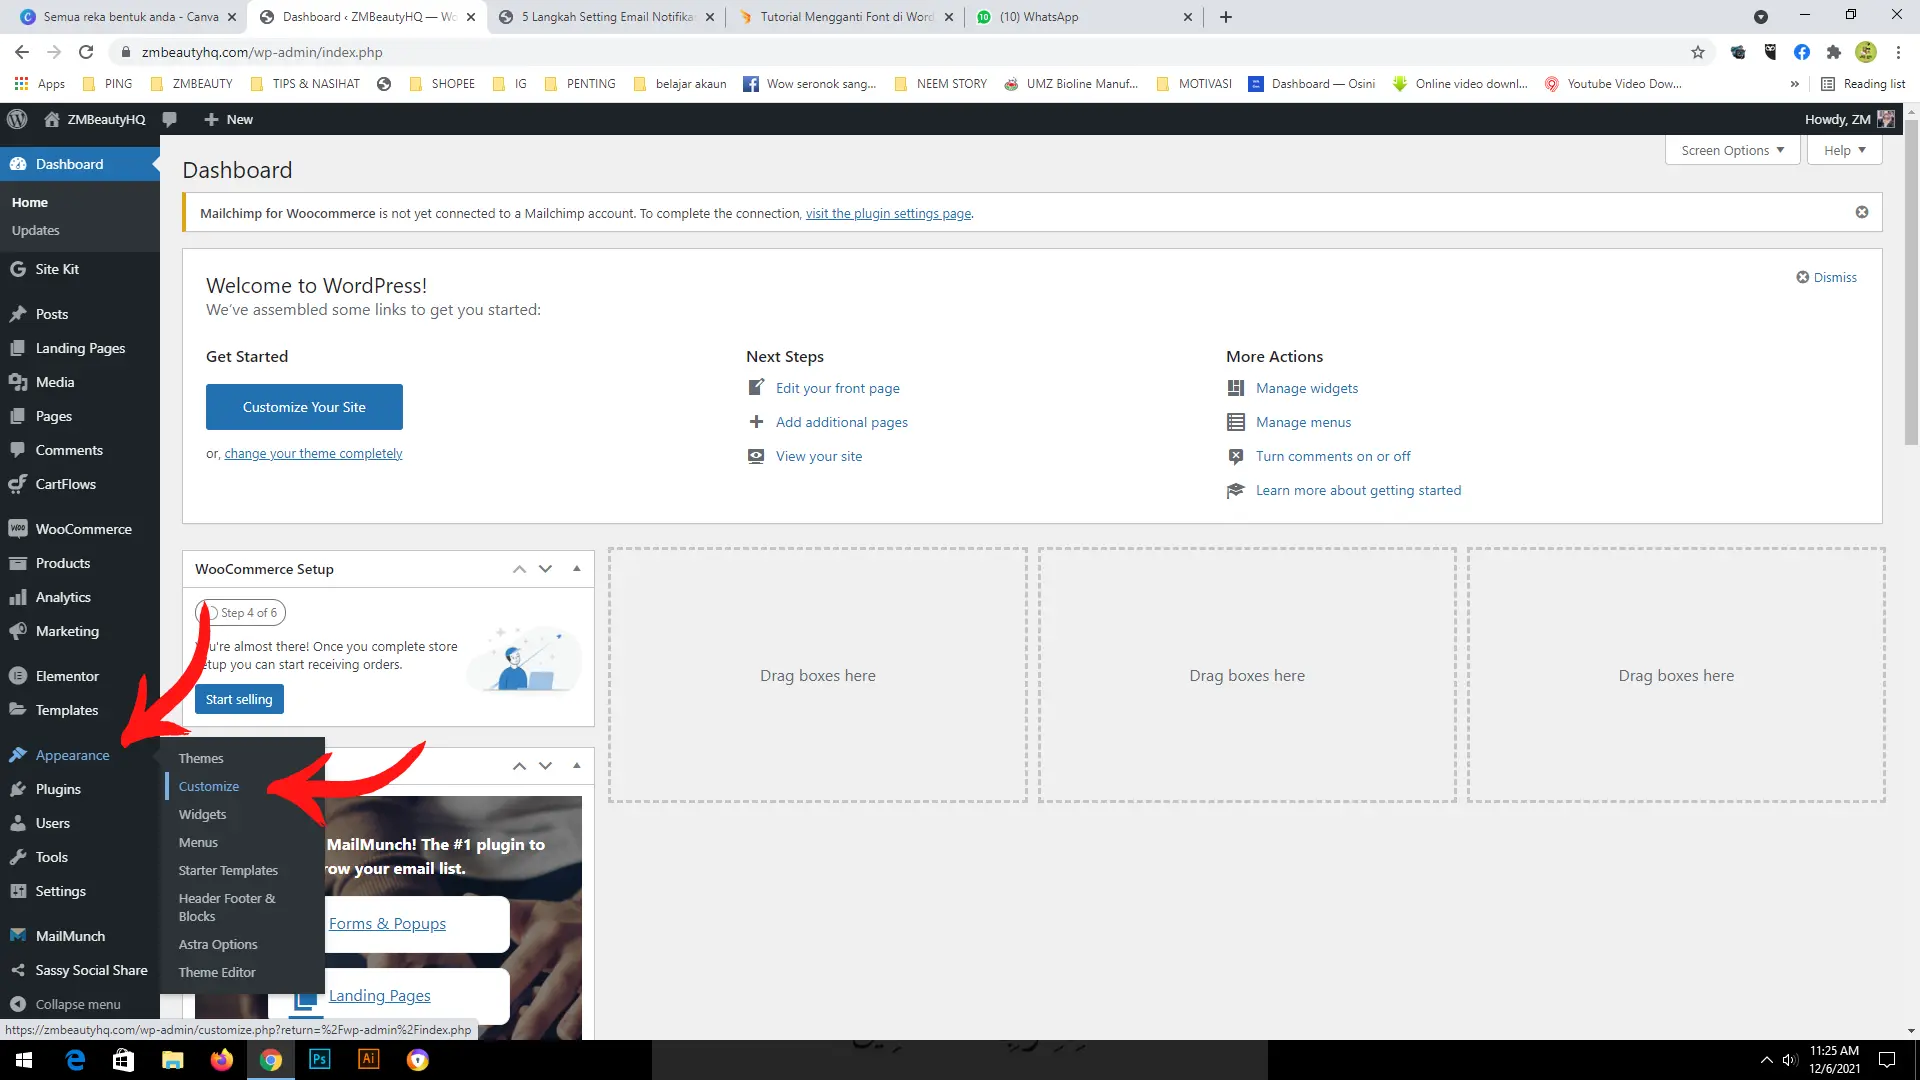
Task: Click the Manage widgets link
Action: coord(1307,388)
